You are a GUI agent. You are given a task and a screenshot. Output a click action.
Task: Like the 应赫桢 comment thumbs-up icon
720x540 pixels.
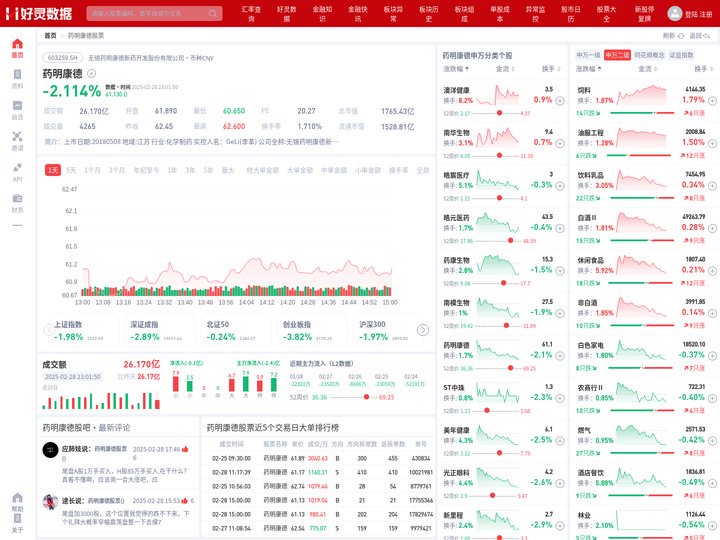click(185, 449)
